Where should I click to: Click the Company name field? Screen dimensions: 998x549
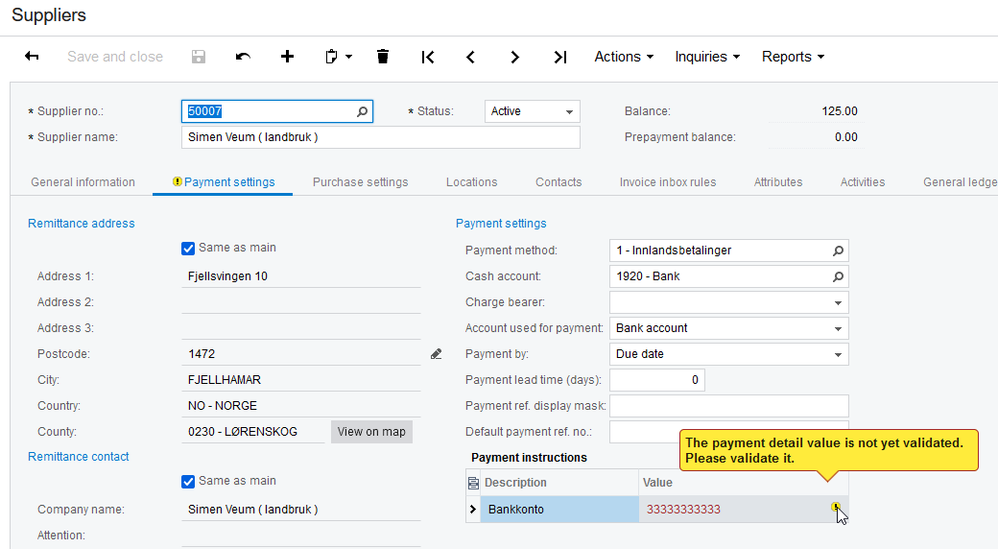click(300, 510)
